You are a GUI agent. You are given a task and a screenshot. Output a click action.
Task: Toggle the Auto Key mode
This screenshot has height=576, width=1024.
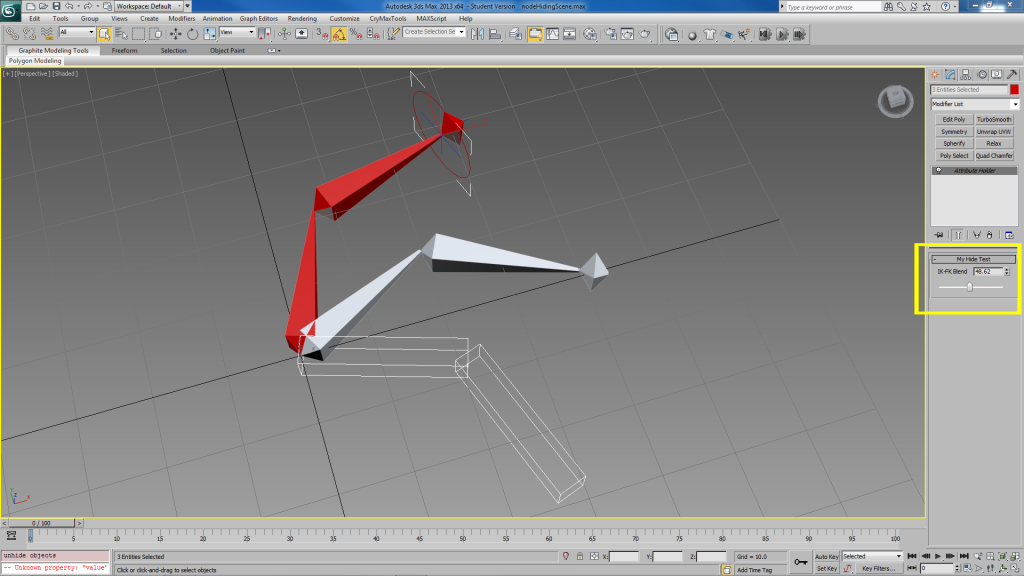(827, 556)
